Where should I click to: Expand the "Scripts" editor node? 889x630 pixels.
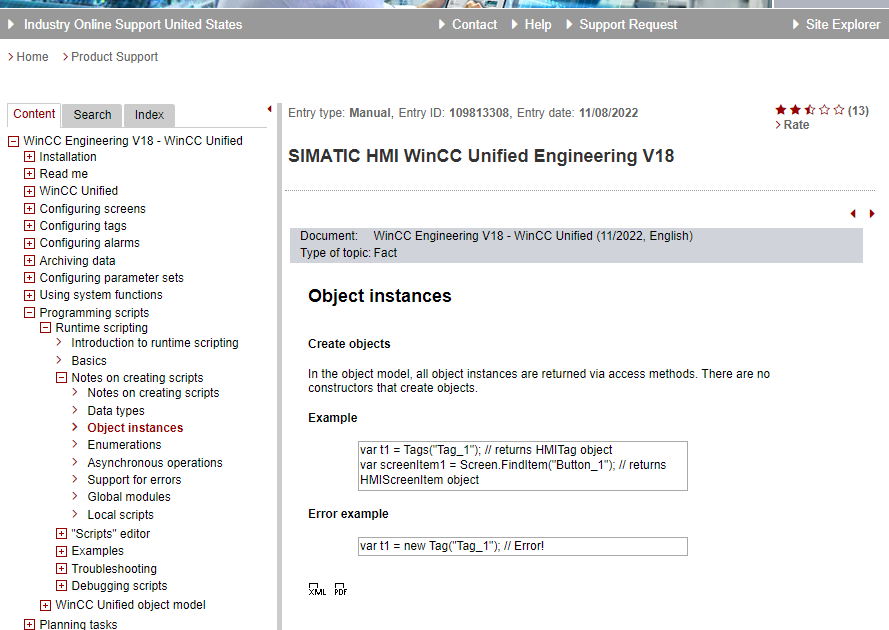(x=61, y=534)
